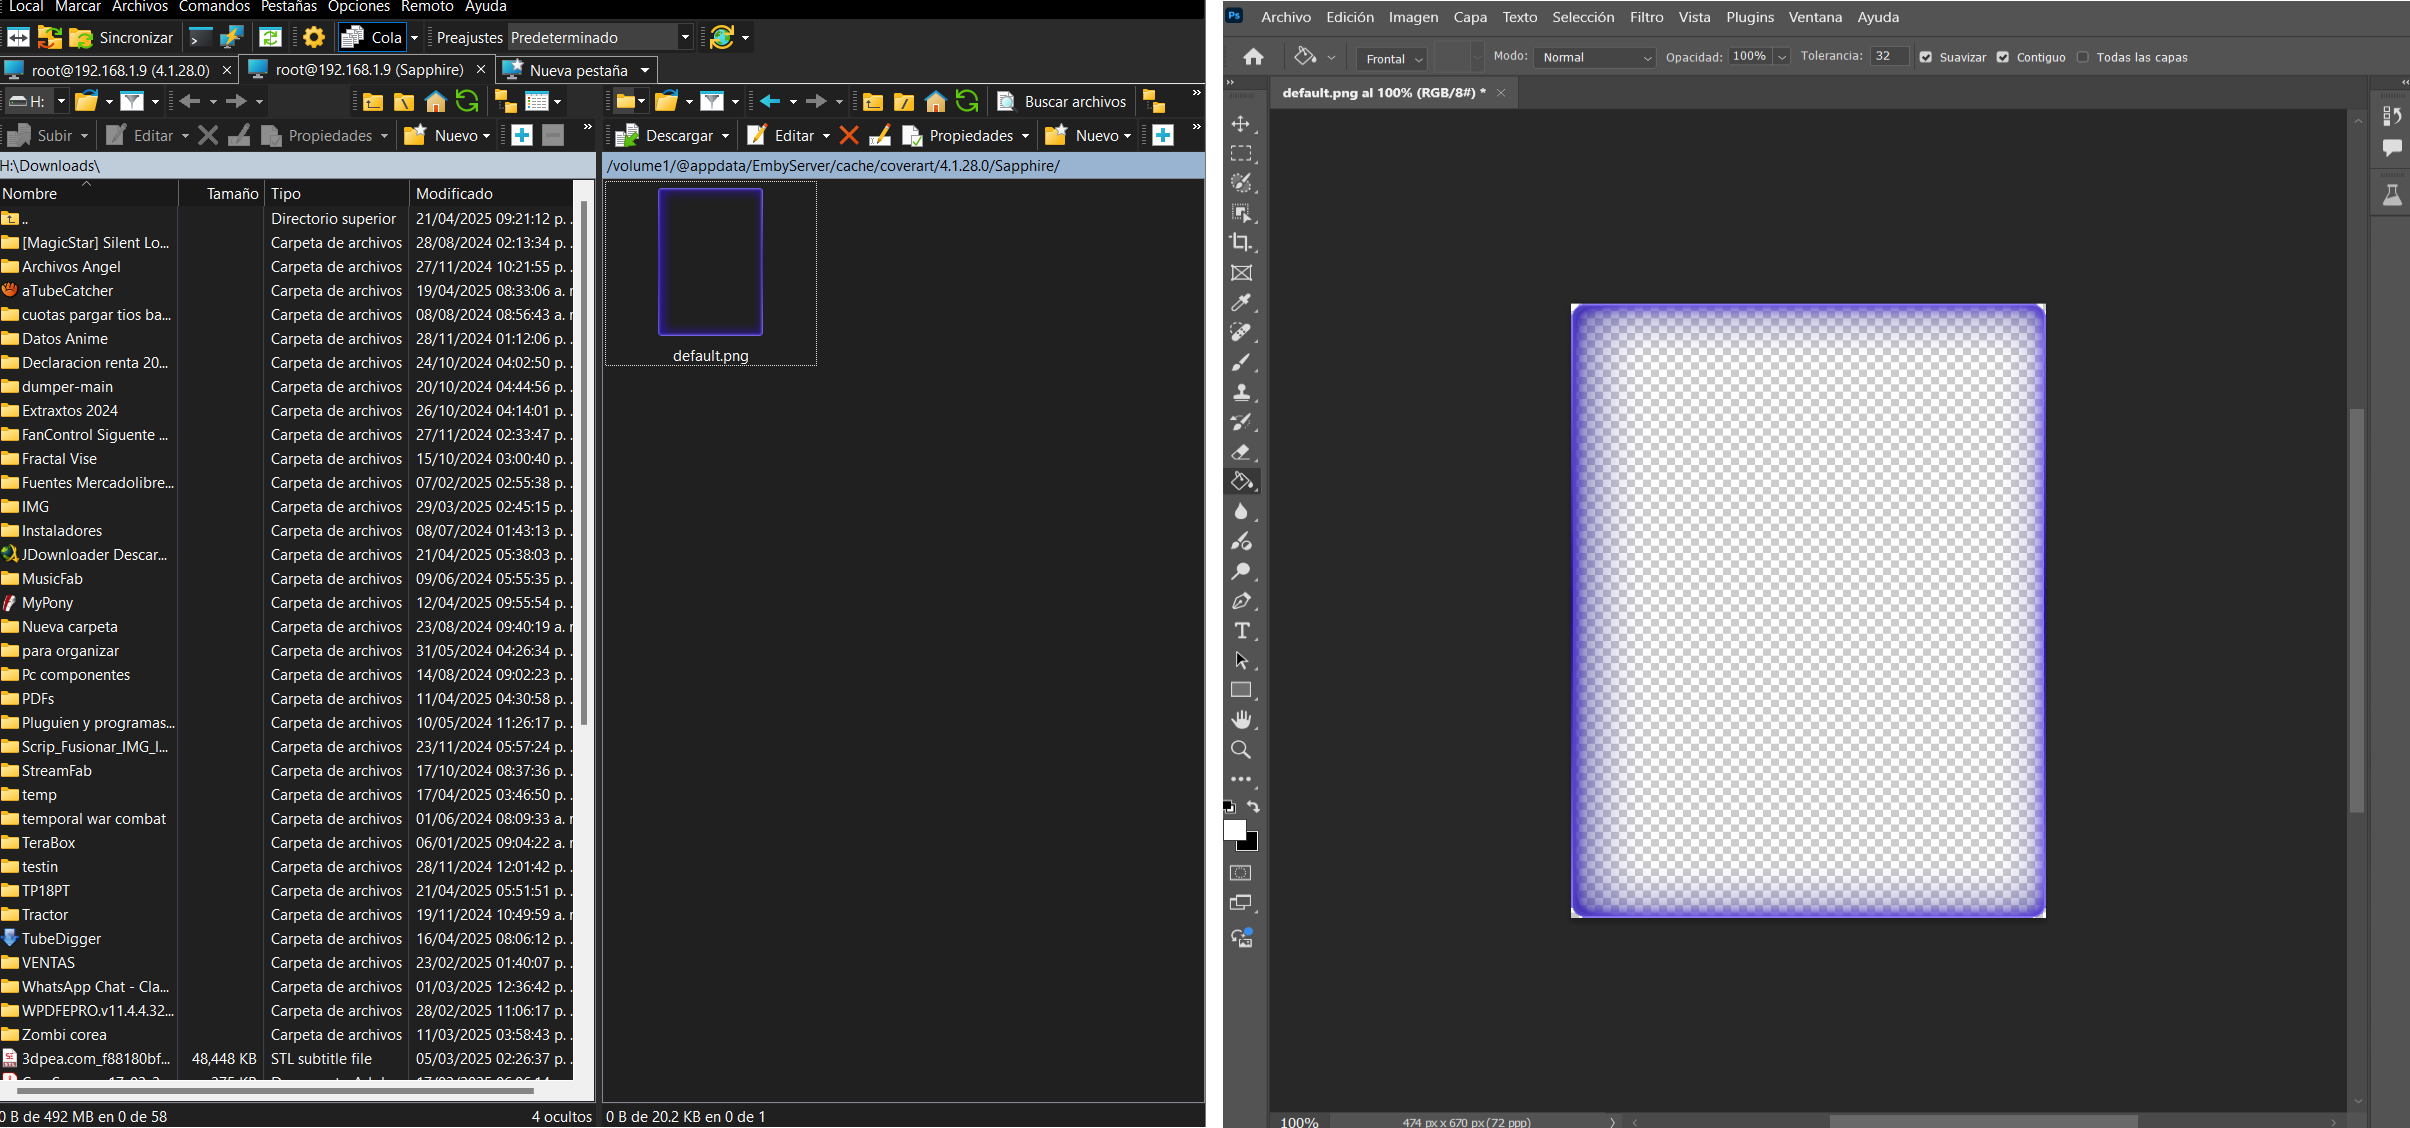This screenshot has height=1128, width=2410.
Task: Select the Eraser tool
Action: (x=1242, y=452)
